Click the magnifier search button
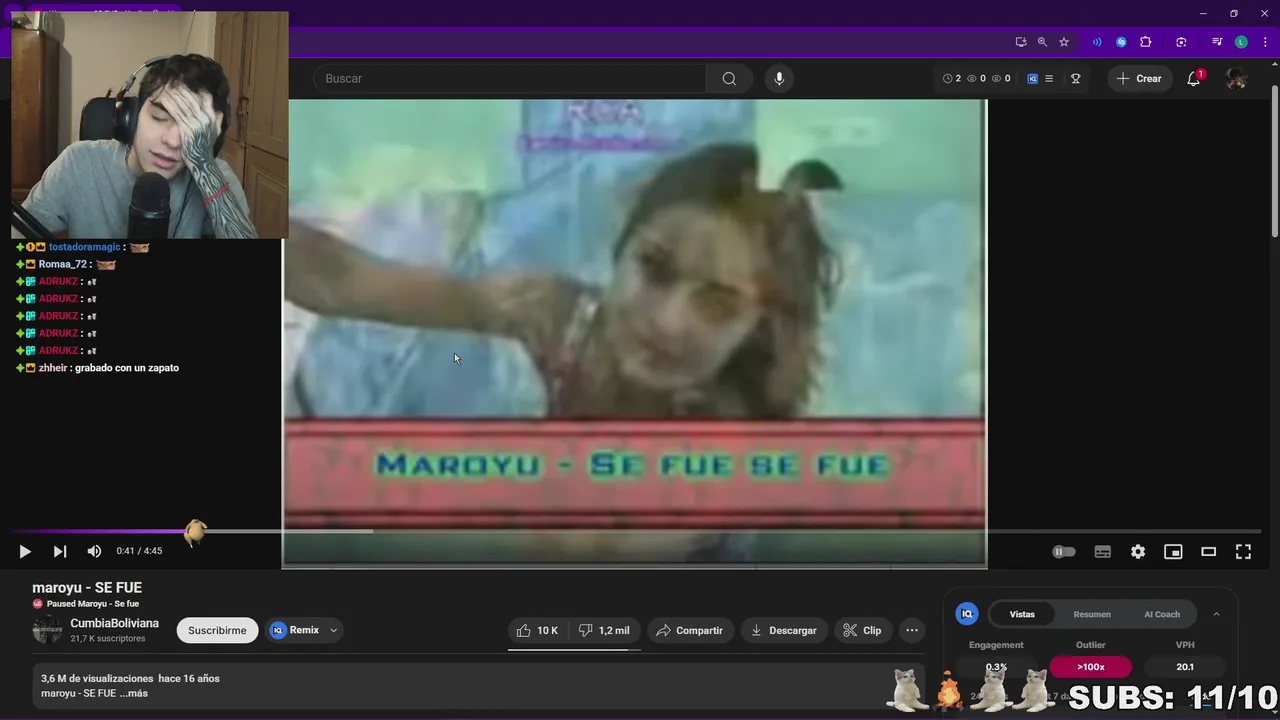The width and height of the screenshot is (1280, 720). [x=729, y=79]
